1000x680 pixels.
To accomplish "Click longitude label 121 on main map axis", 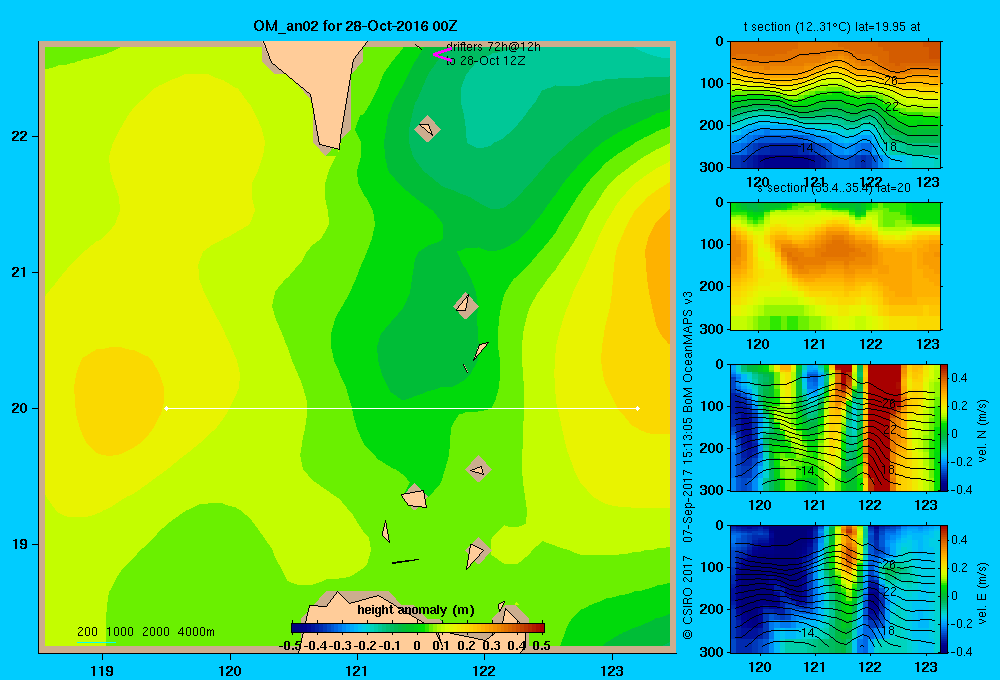I will click(x=357, y=671).
